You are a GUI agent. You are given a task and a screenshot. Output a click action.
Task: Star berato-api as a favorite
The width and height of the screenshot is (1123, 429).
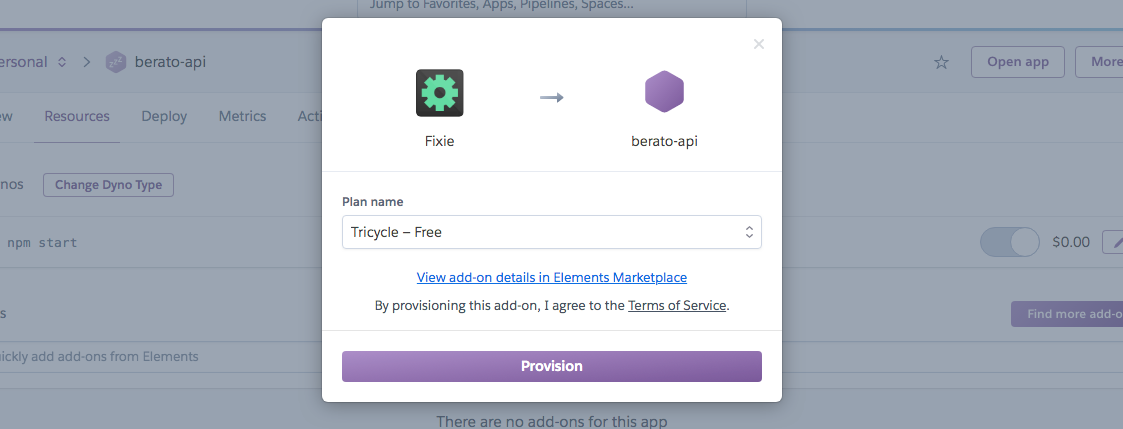[x=941, y=62]
